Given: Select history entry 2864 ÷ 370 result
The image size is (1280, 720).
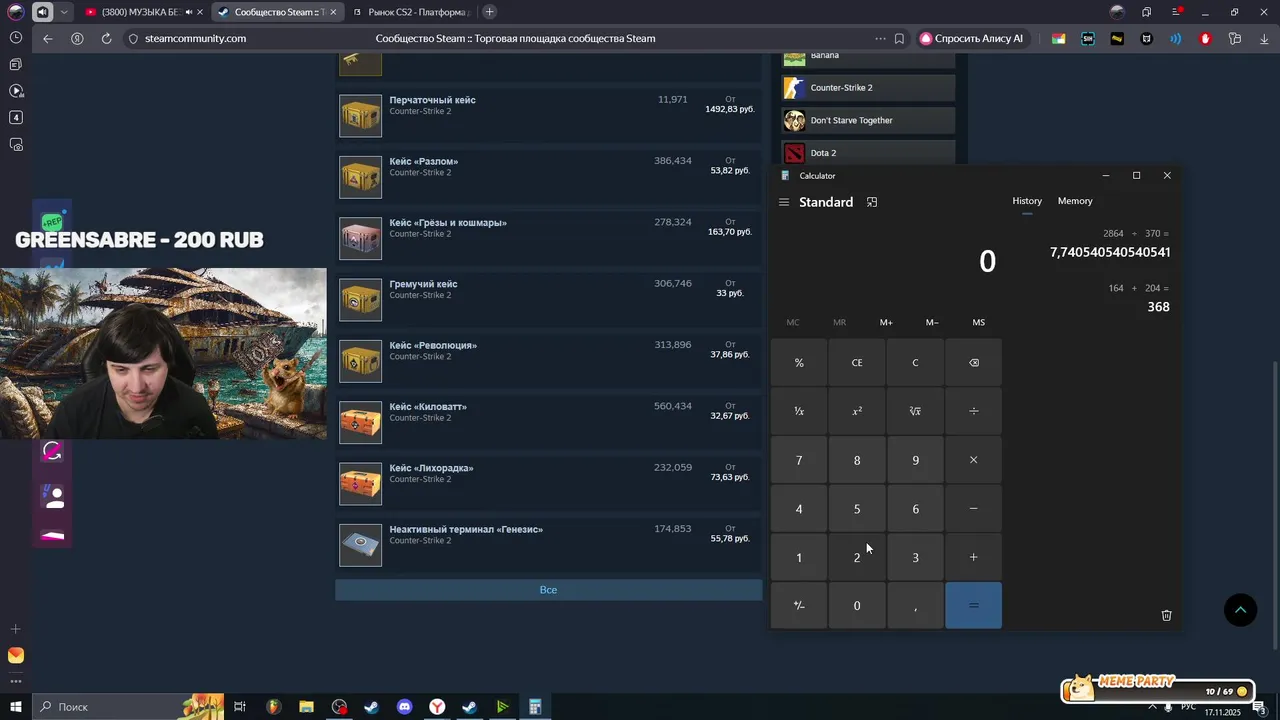Looking at the screenshot, I should (1108, 244).
